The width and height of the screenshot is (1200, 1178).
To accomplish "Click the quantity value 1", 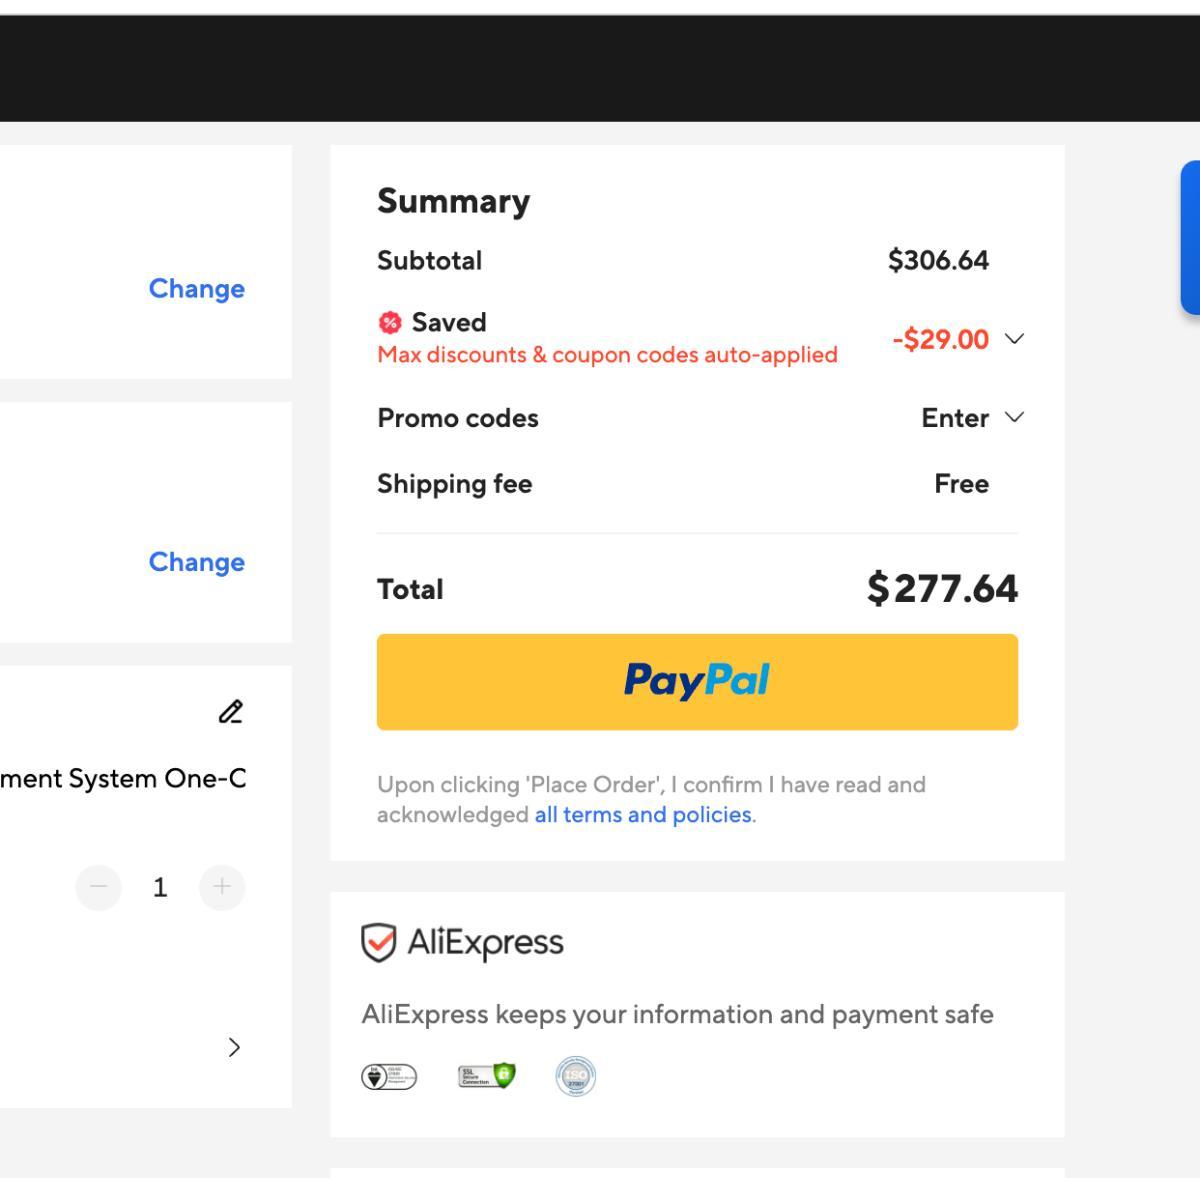I will click(160, 887).
